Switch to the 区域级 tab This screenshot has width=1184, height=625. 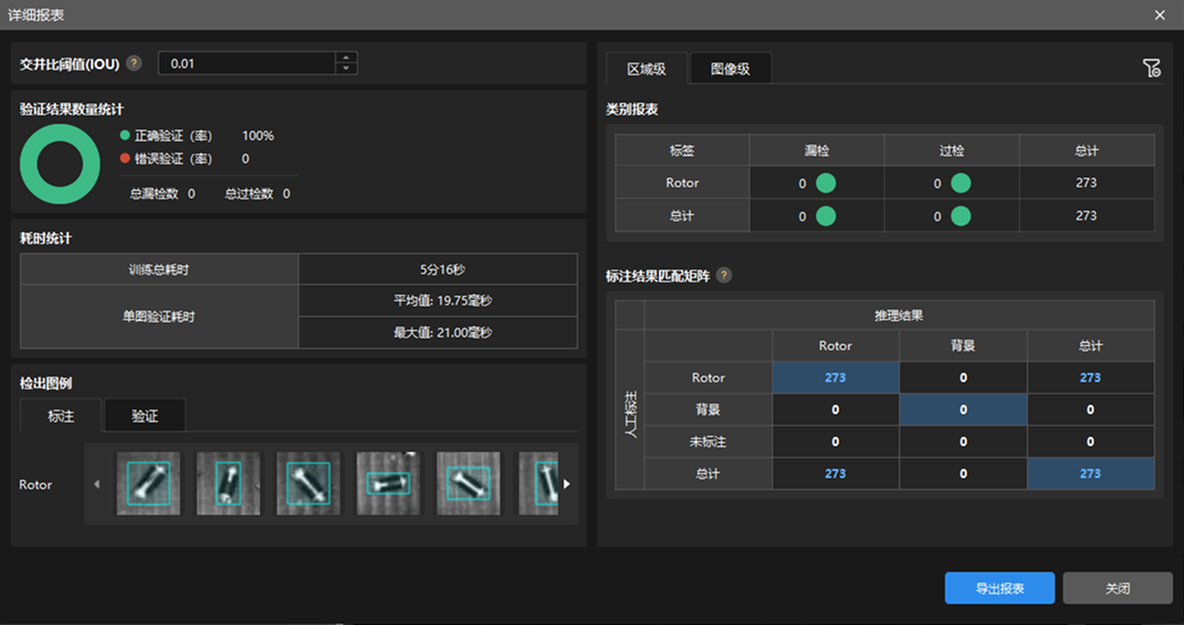point(646,69)
